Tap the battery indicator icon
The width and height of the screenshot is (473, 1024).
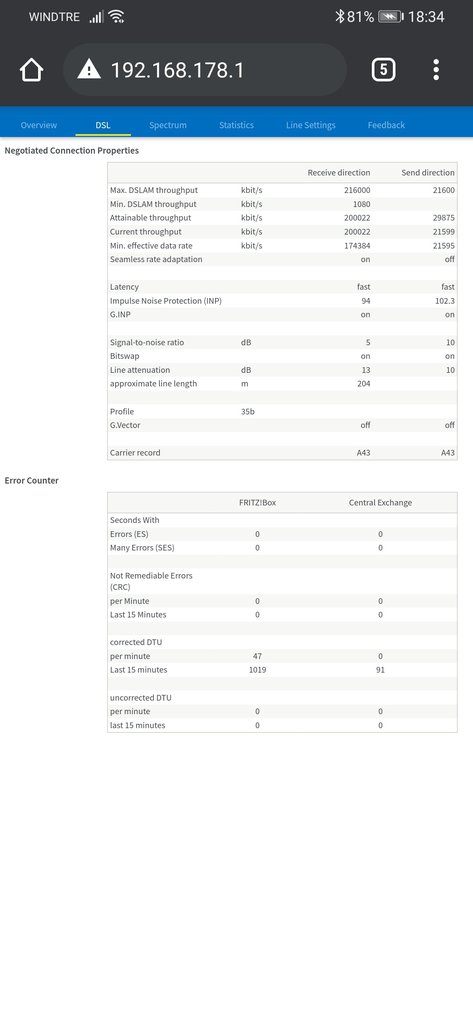pos(391,17)
